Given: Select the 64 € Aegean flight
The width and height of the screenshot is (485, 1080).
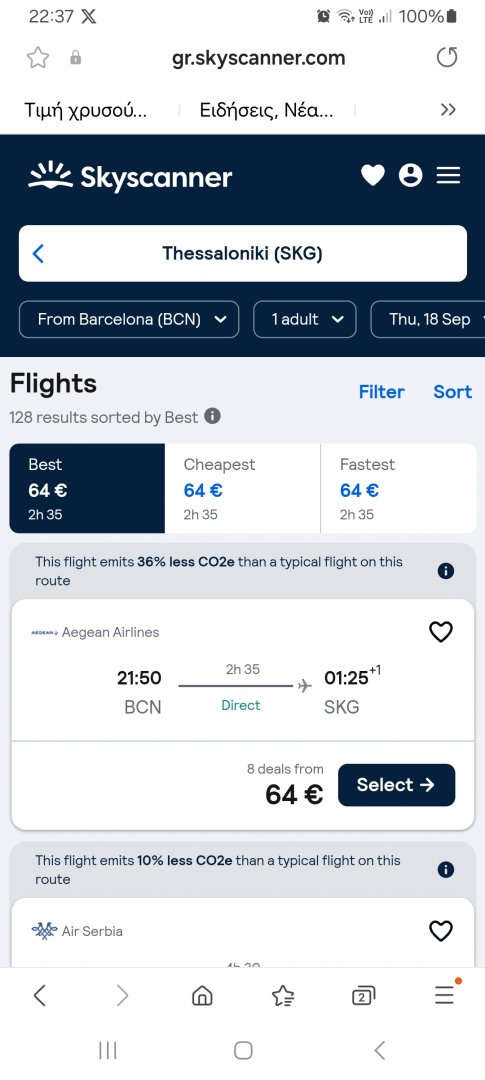Looking at the screenshot, I should tap(397, 785).
